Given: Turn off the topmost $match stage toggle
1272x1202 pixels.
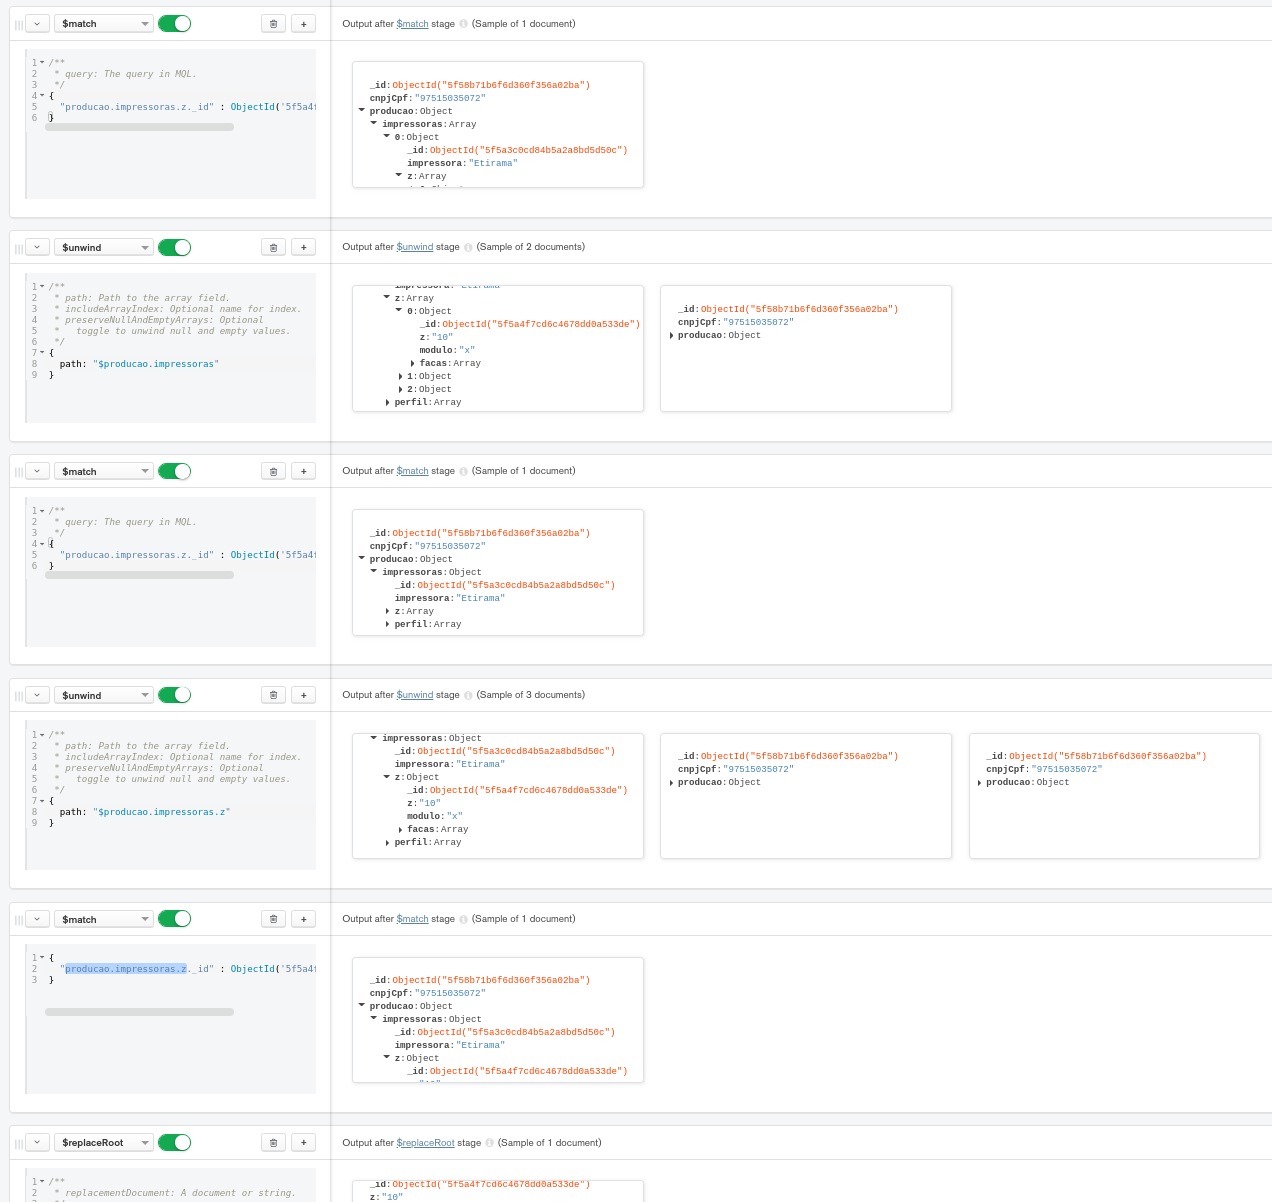Looking at the screenshot, I should click(174, 24).
